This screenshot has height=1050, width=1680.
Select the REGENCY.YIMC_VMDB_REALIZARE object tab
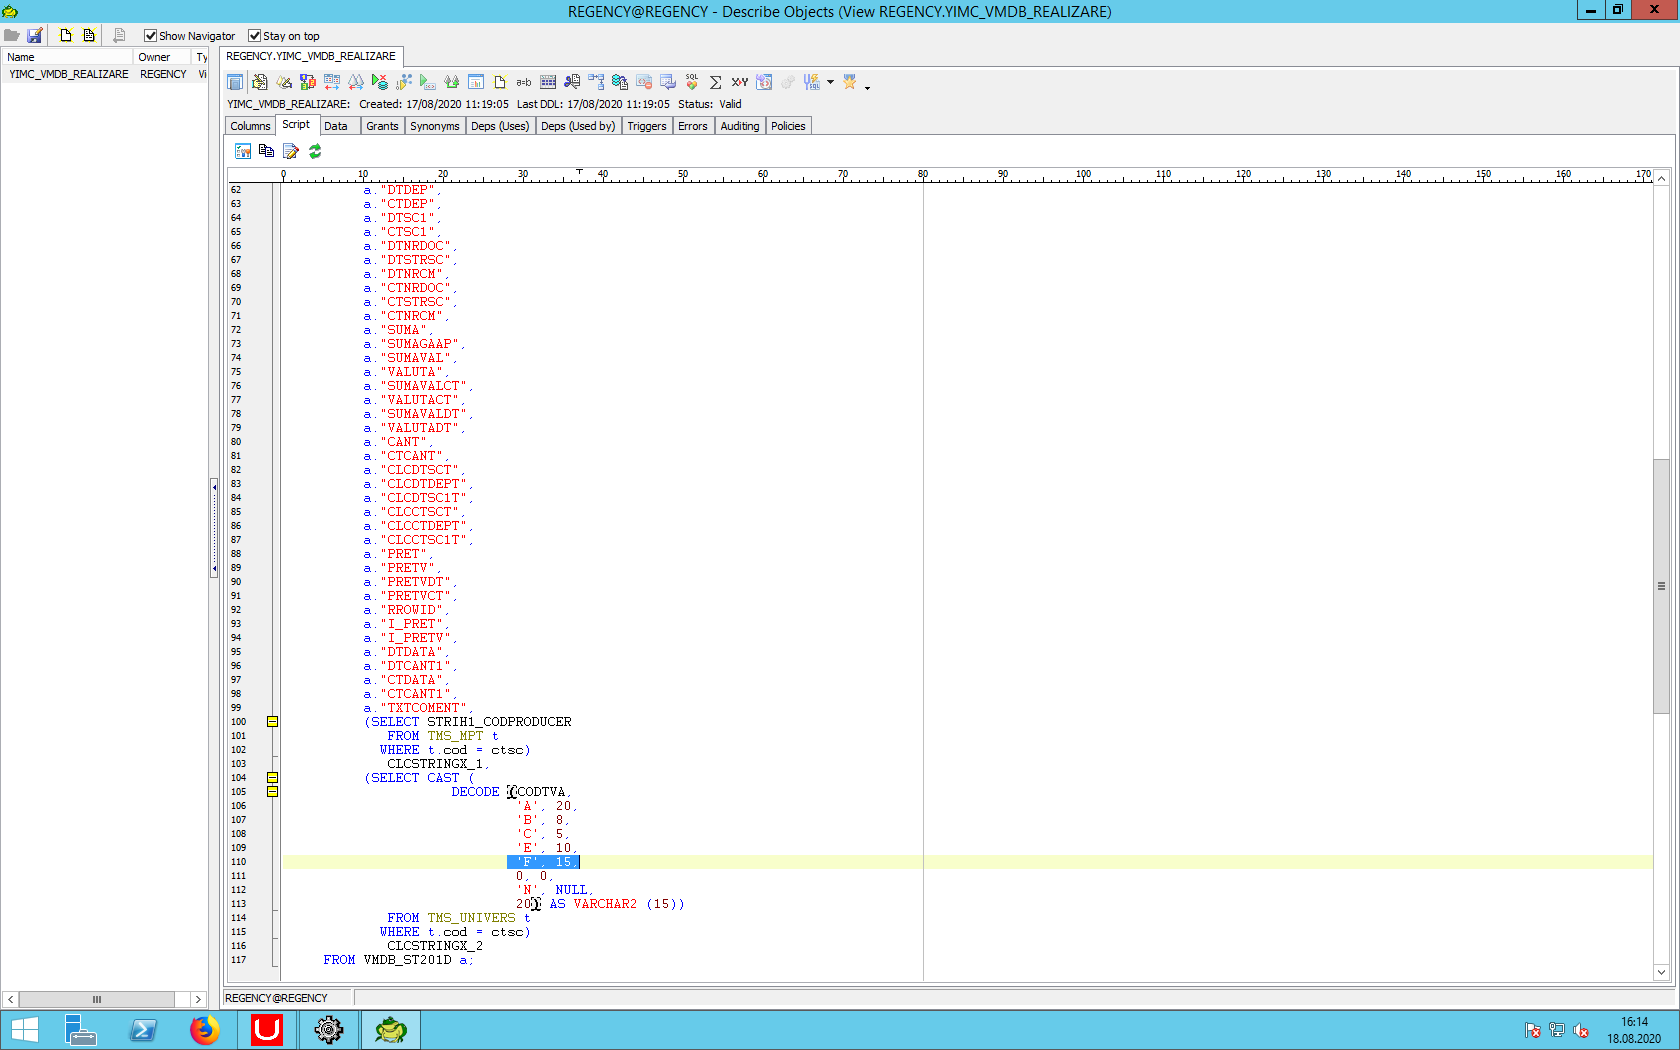tap(311, 56)
